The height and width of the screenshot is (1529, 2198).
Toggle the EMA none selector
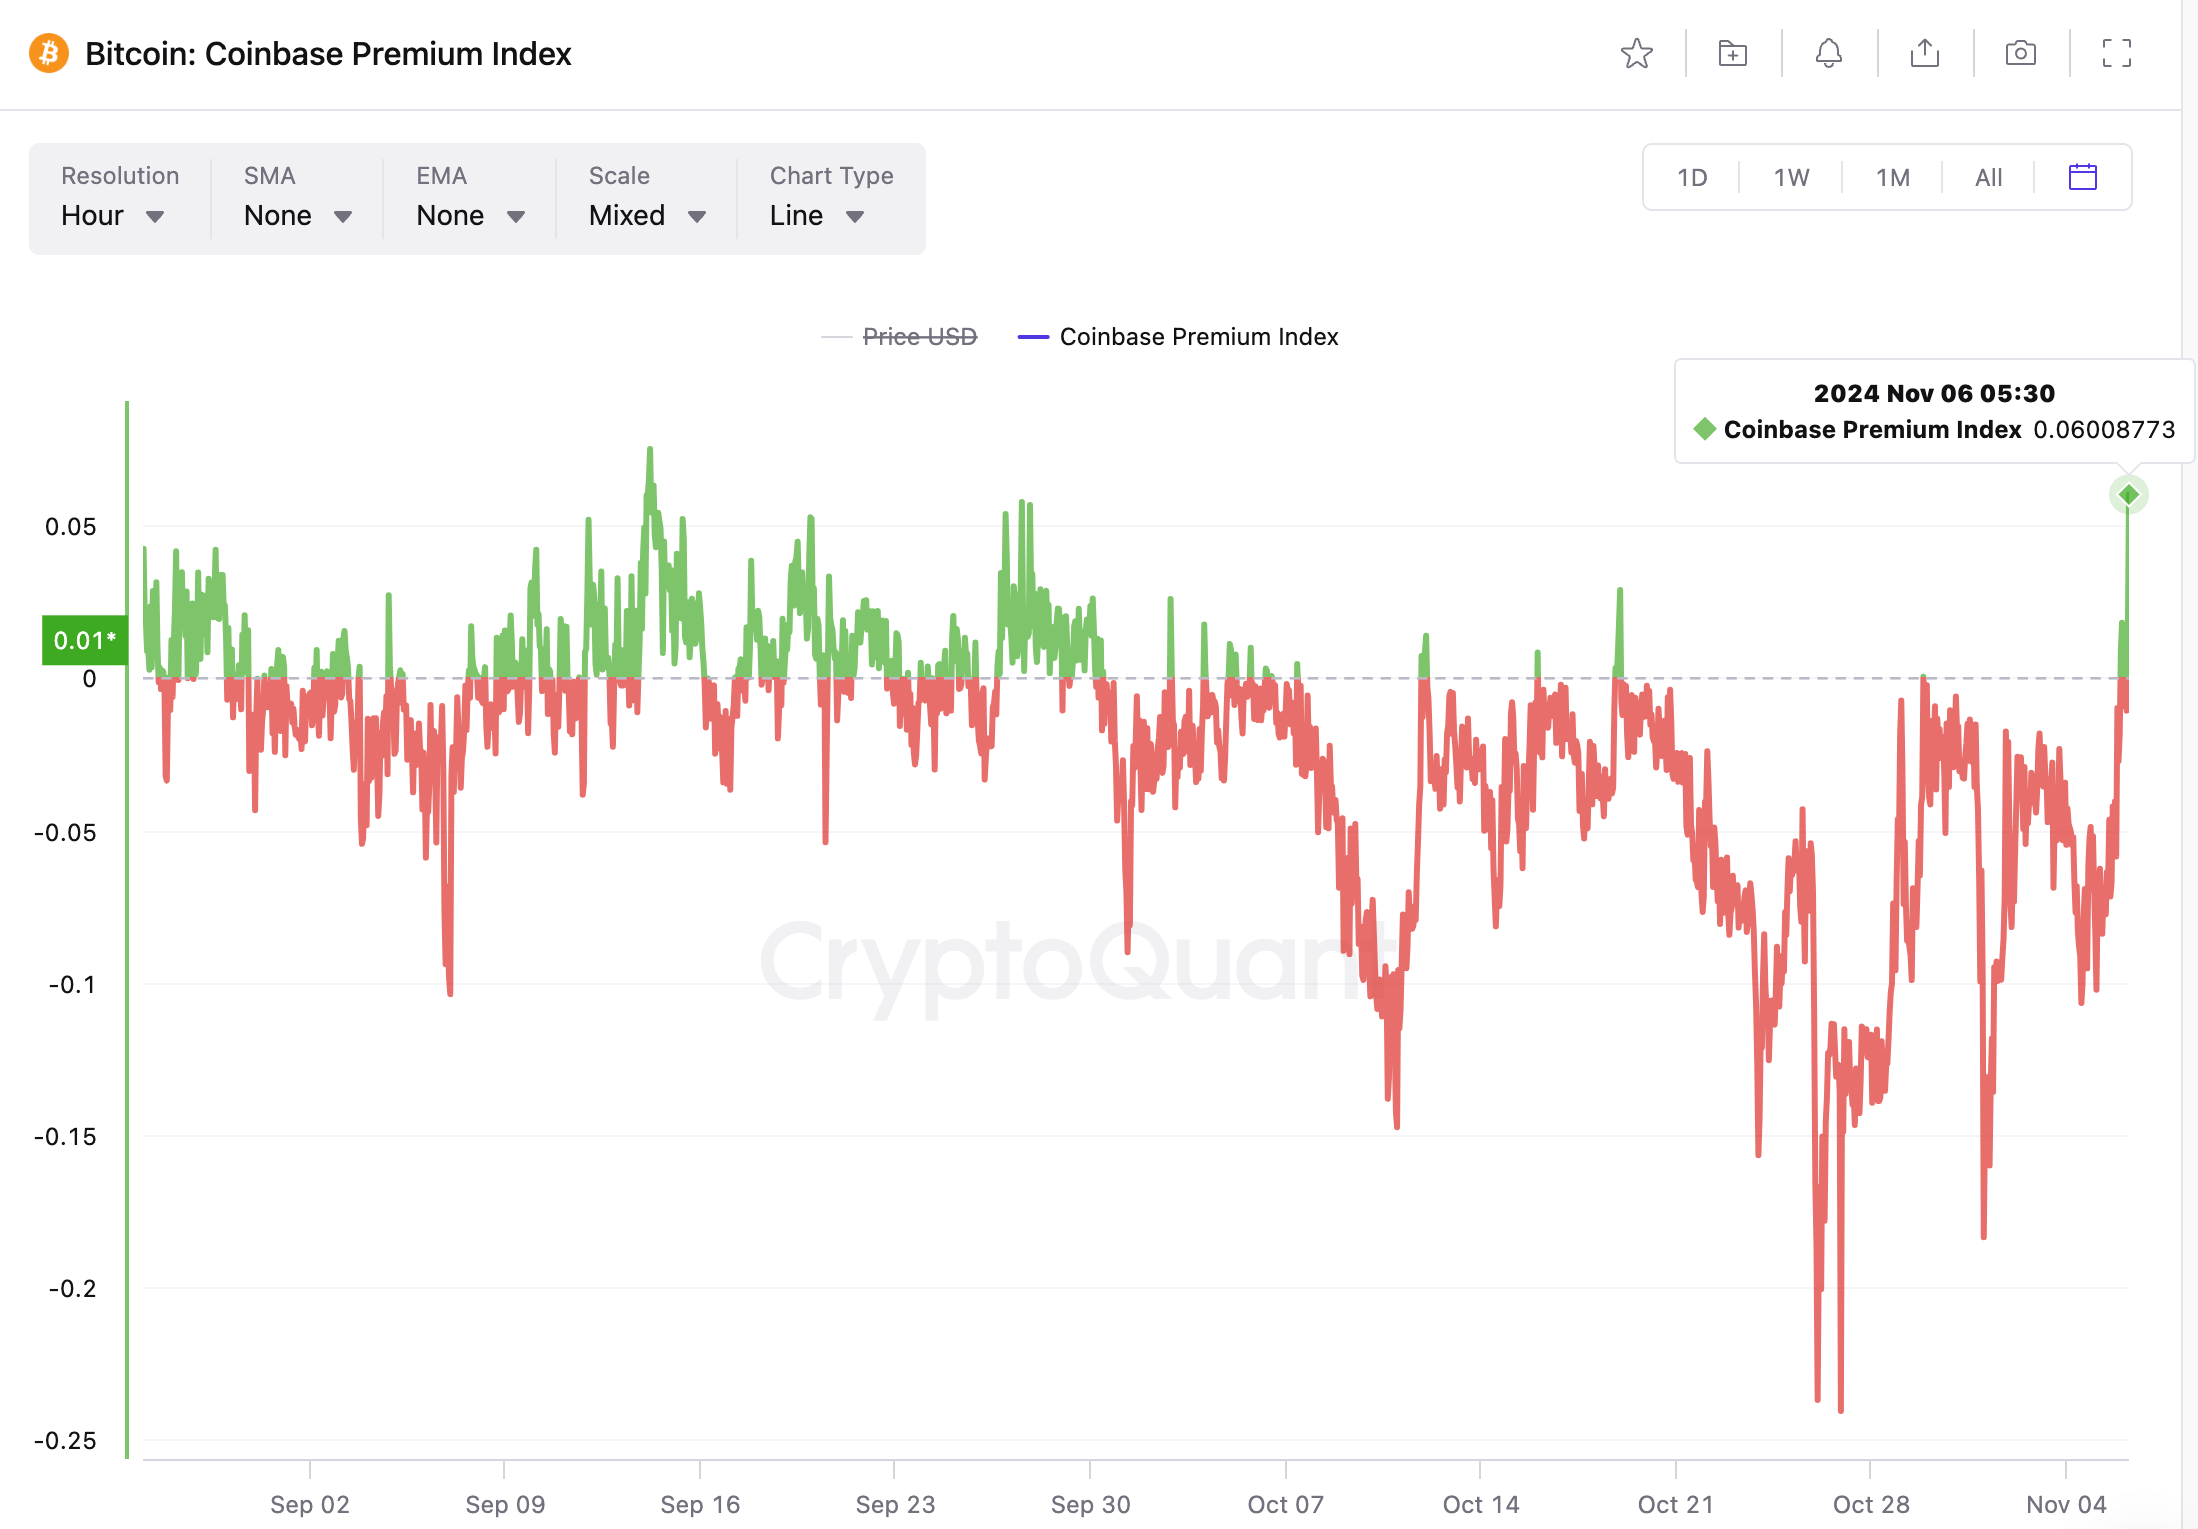[x=473, y=212]
